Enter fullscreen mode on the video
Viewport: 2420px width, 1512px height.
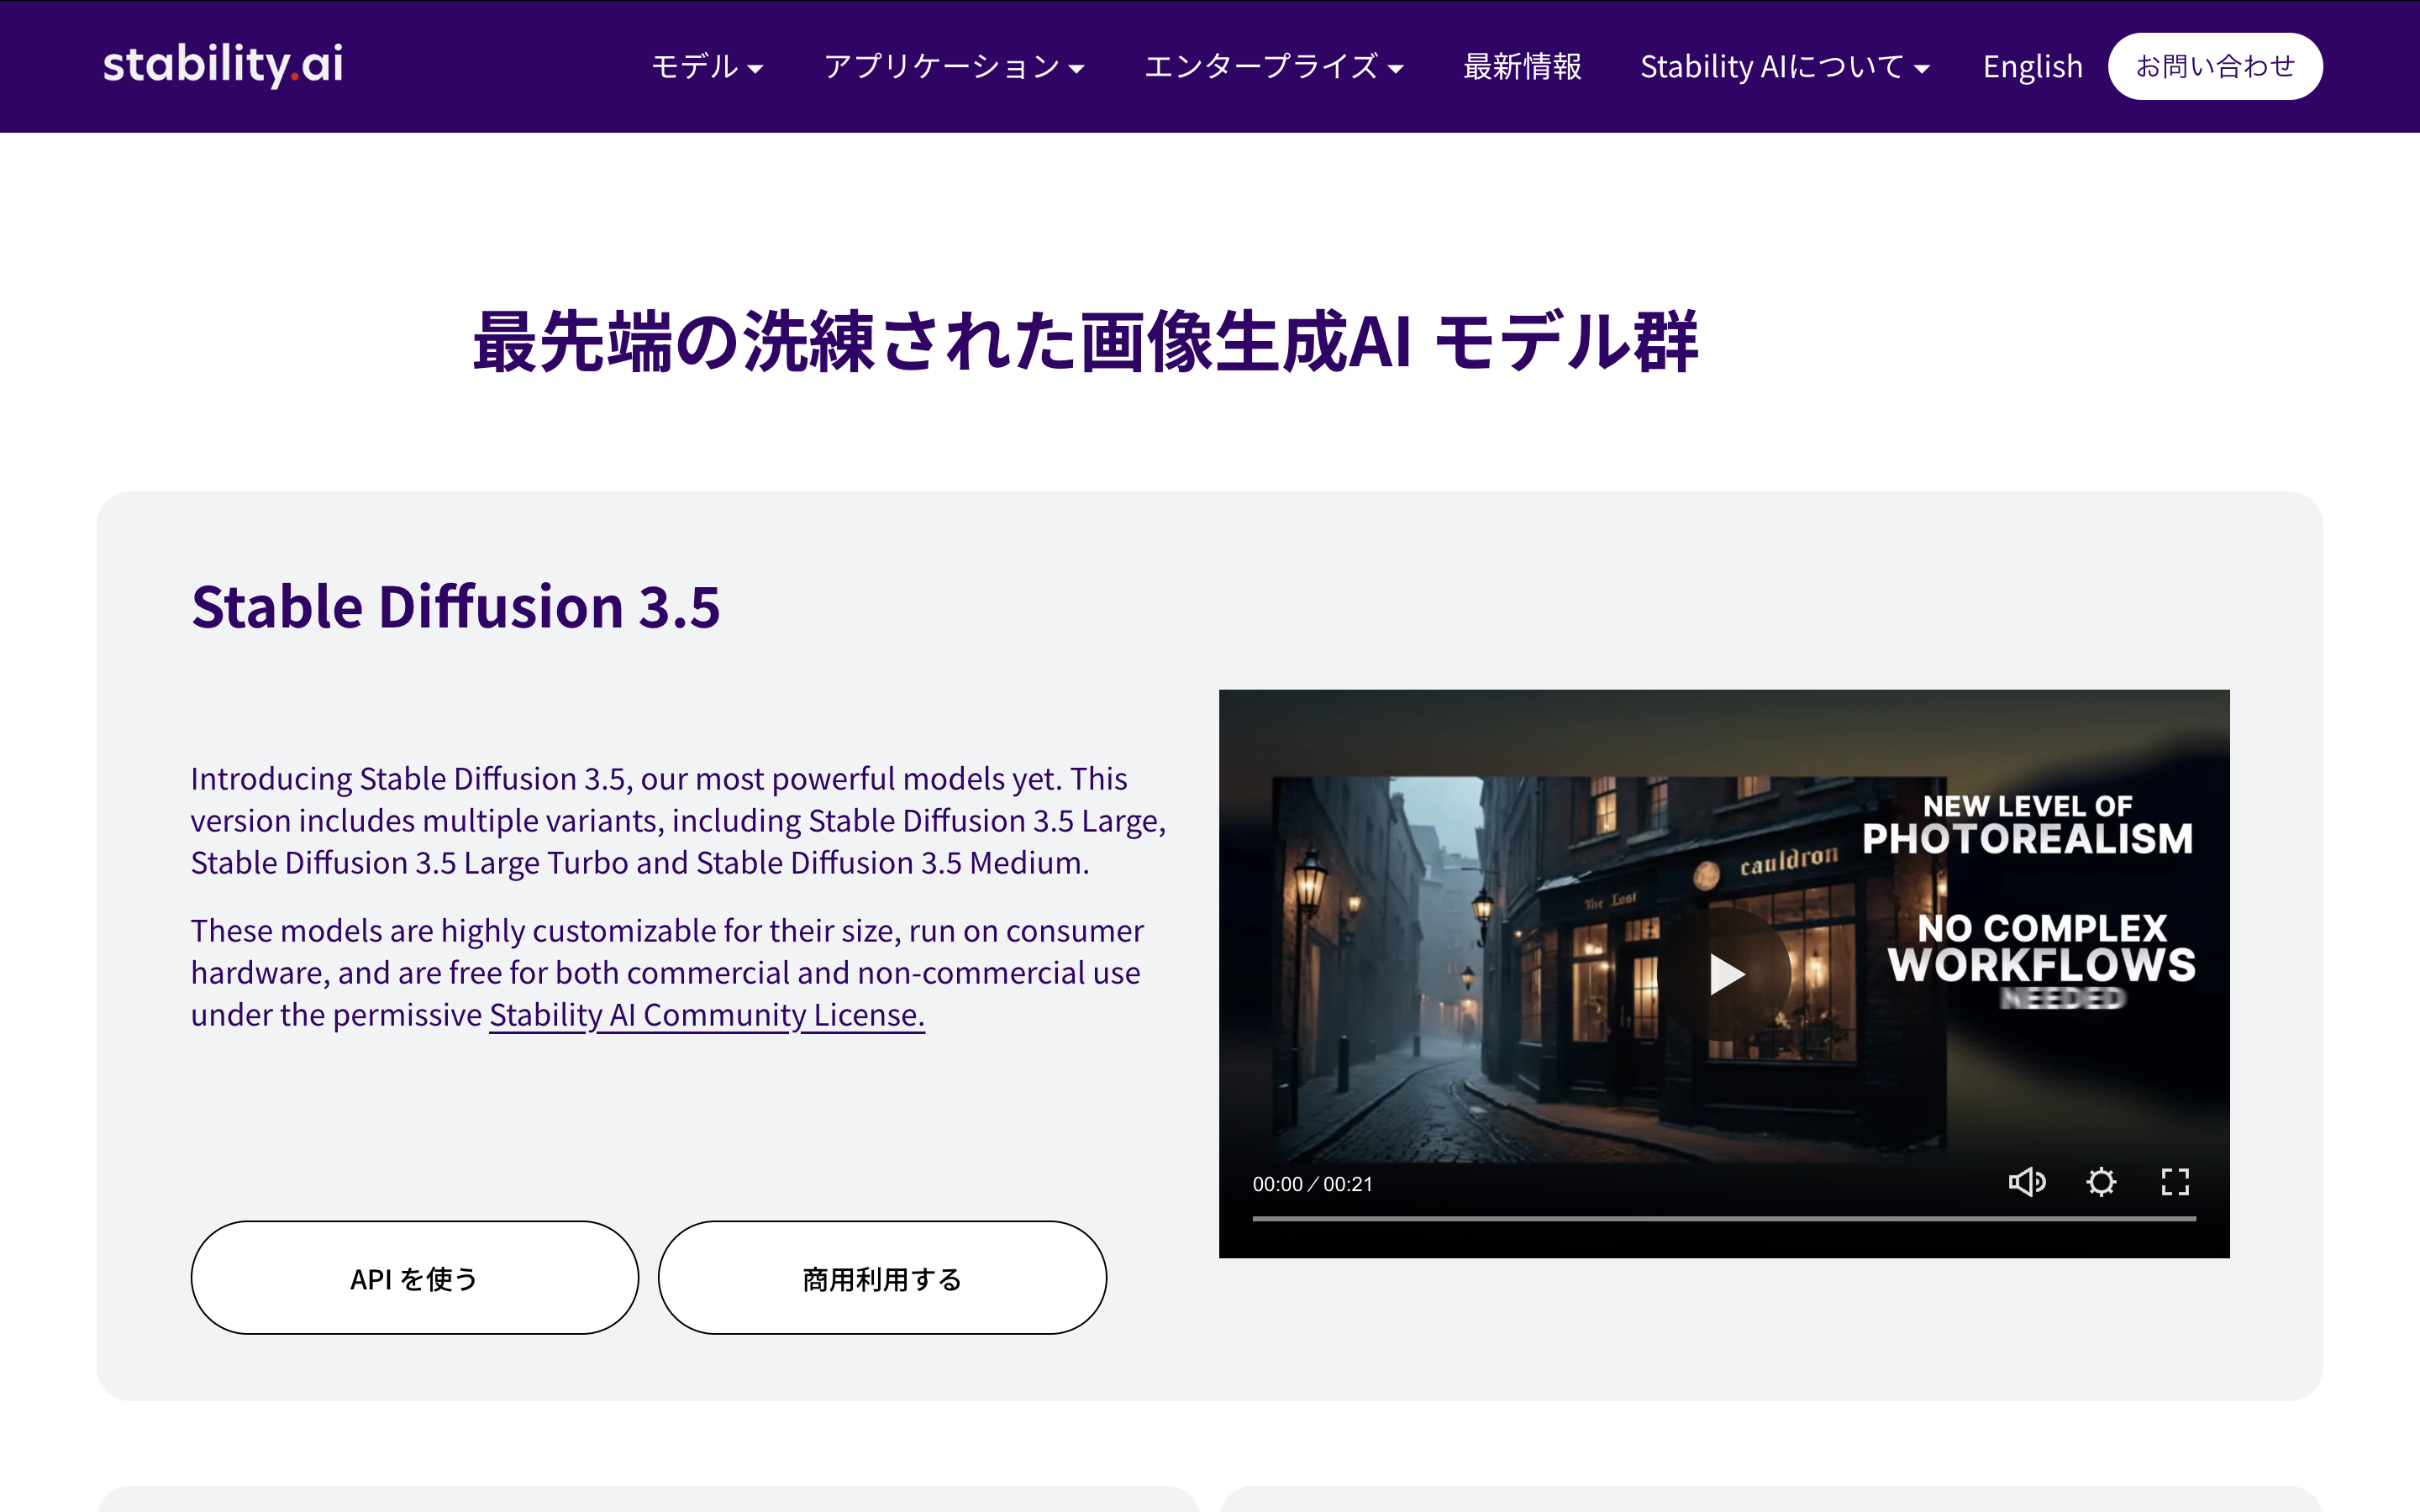point(2175,1182)
